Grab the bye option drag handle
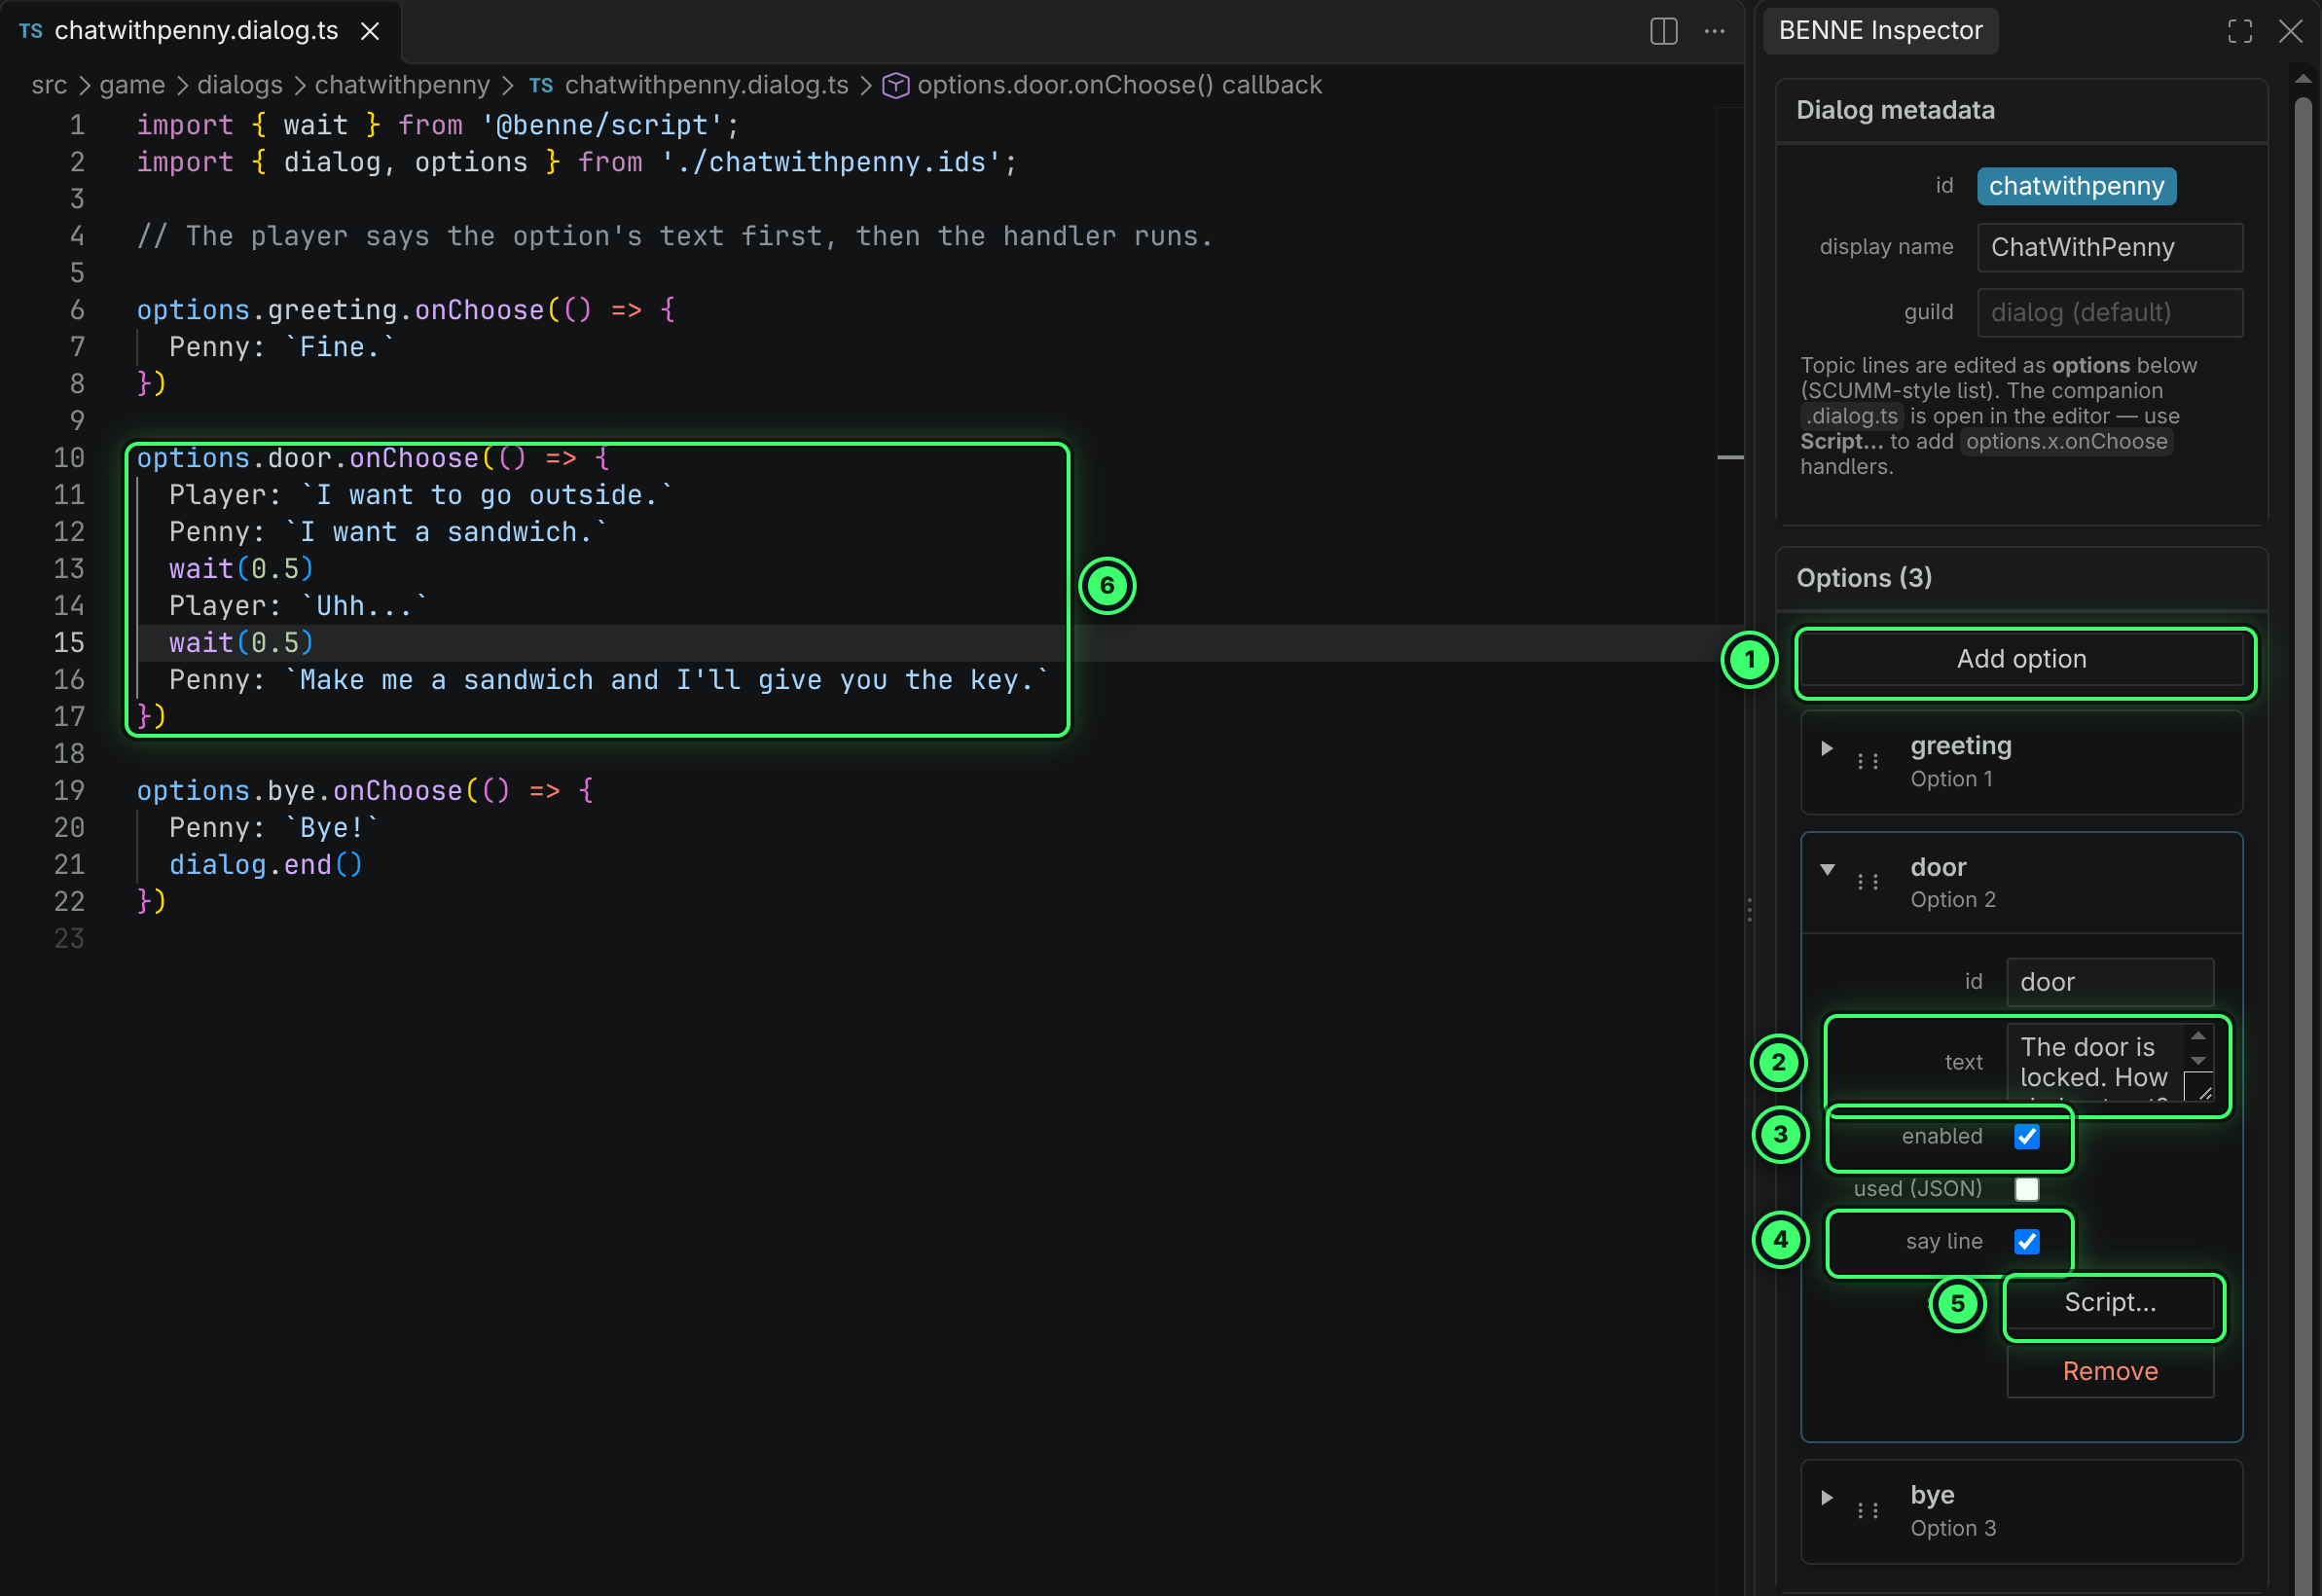 pyautogui.click(x=1867, y=1510)
